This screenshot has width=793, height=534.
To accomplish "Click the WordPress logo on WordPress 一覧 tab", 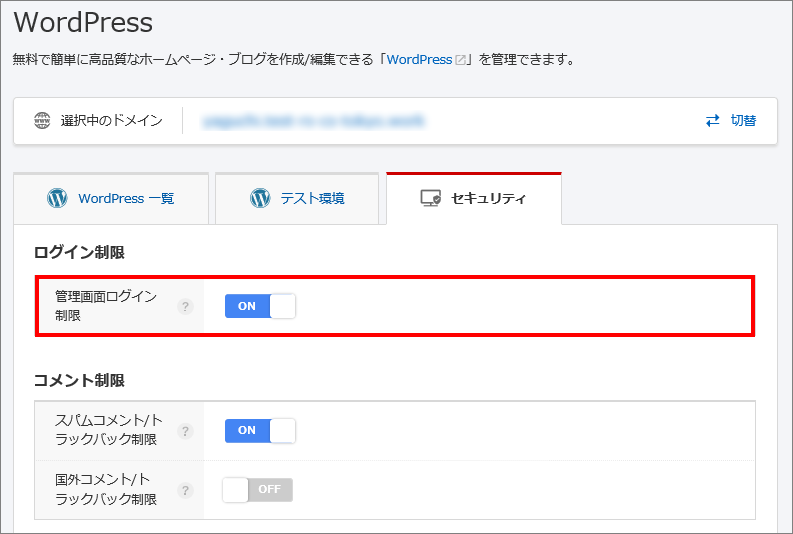I will (57, 198).
